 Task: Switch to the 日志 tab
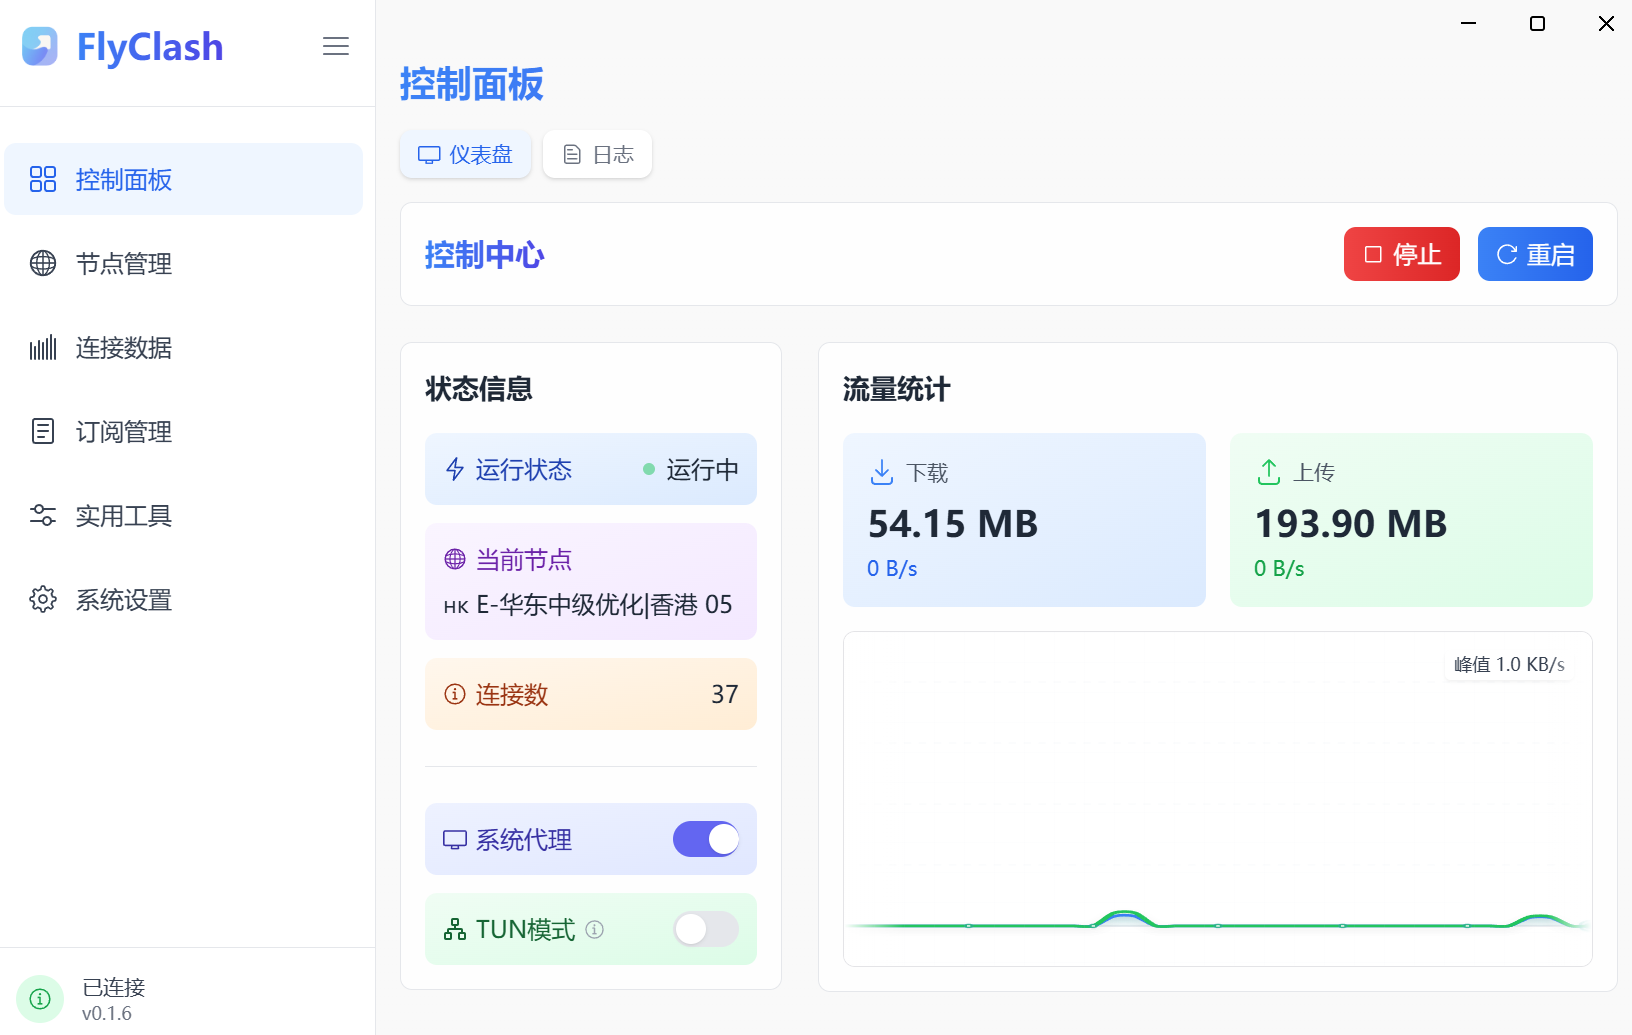click(597, 154)
